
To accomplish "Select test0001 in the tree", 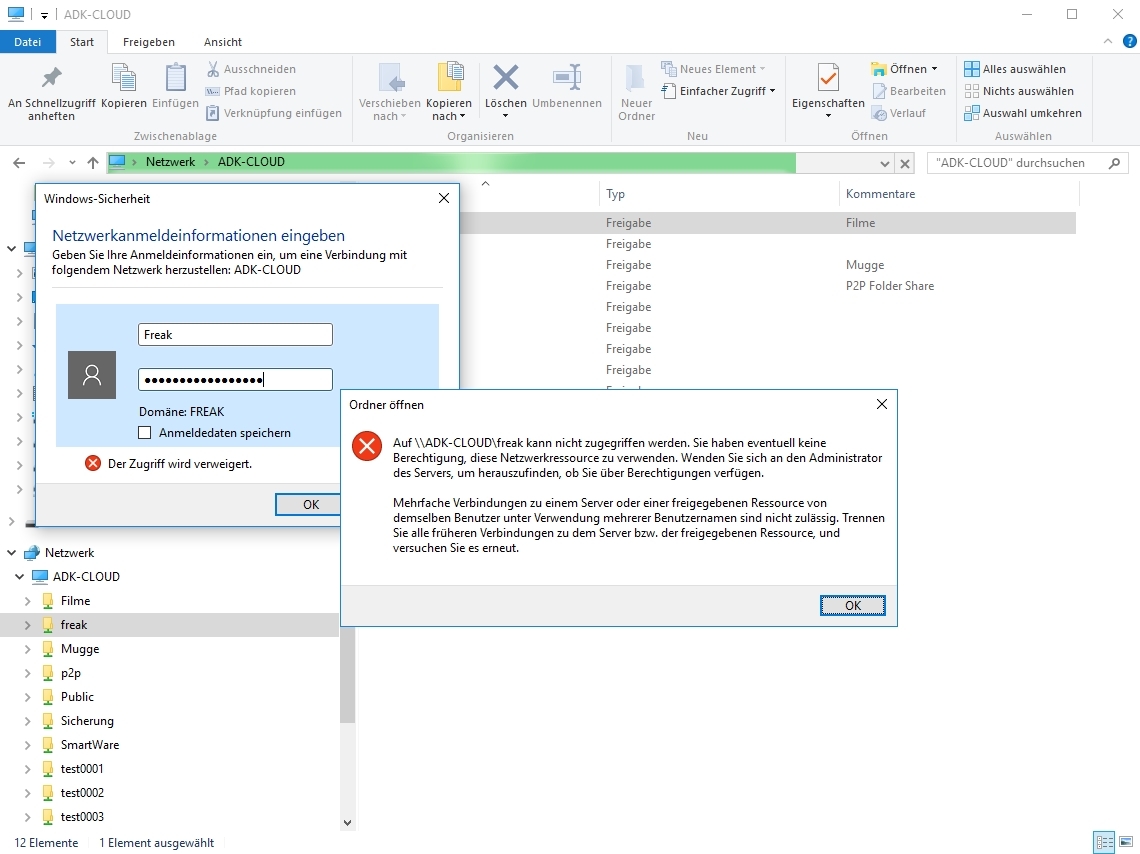I will pyautogui.click(x=82, y=768).
